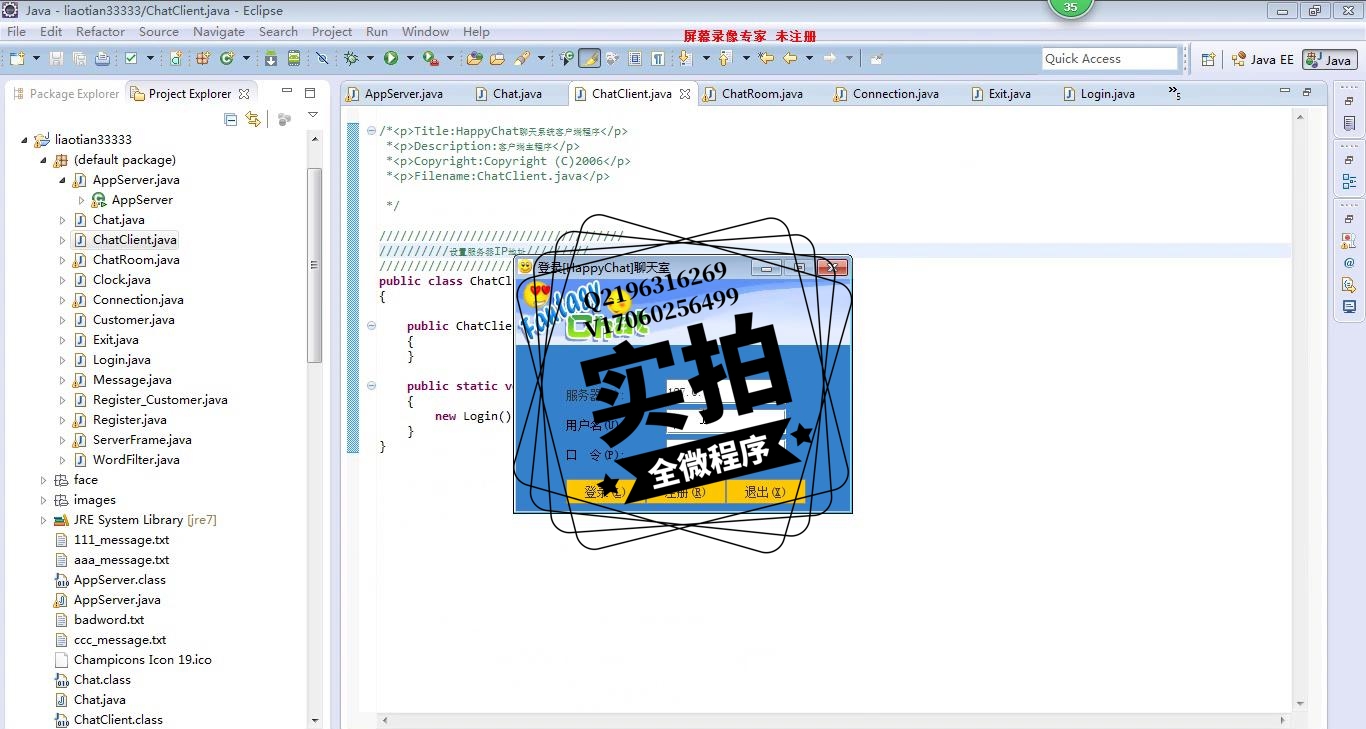1366x729 pixels.
Task: Click the Debug bug icon
Action: click(x=351, y=59)
